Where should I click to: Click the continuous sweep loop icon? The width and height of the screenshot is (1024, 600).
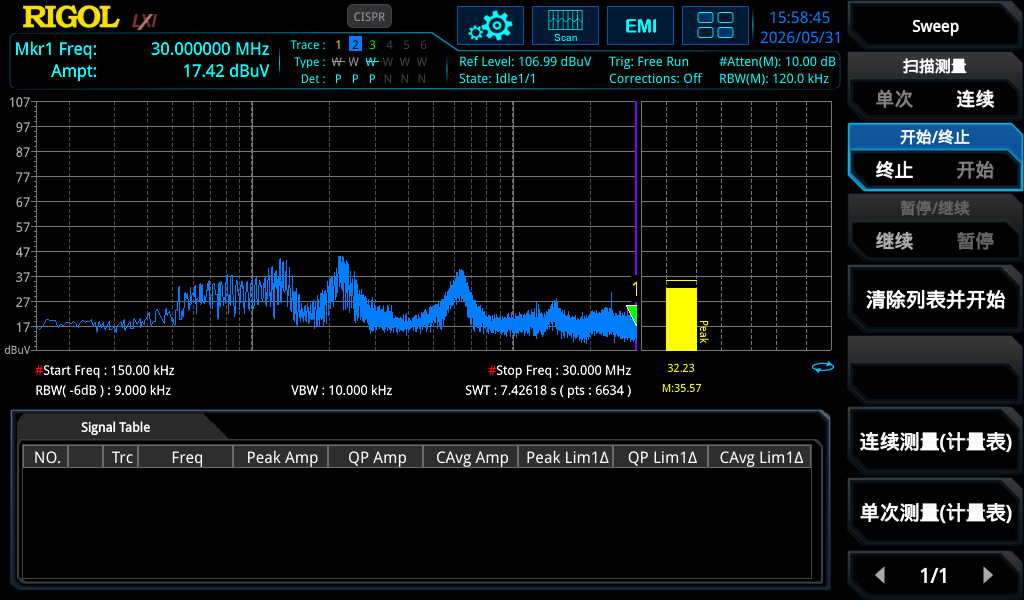pyautogui.click(x=823, y=368)
